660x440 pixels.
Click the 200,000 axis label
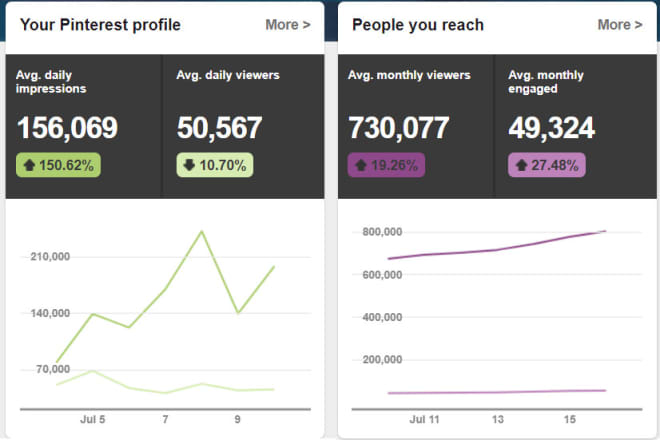pyautogui.click(x=382, y=360)
